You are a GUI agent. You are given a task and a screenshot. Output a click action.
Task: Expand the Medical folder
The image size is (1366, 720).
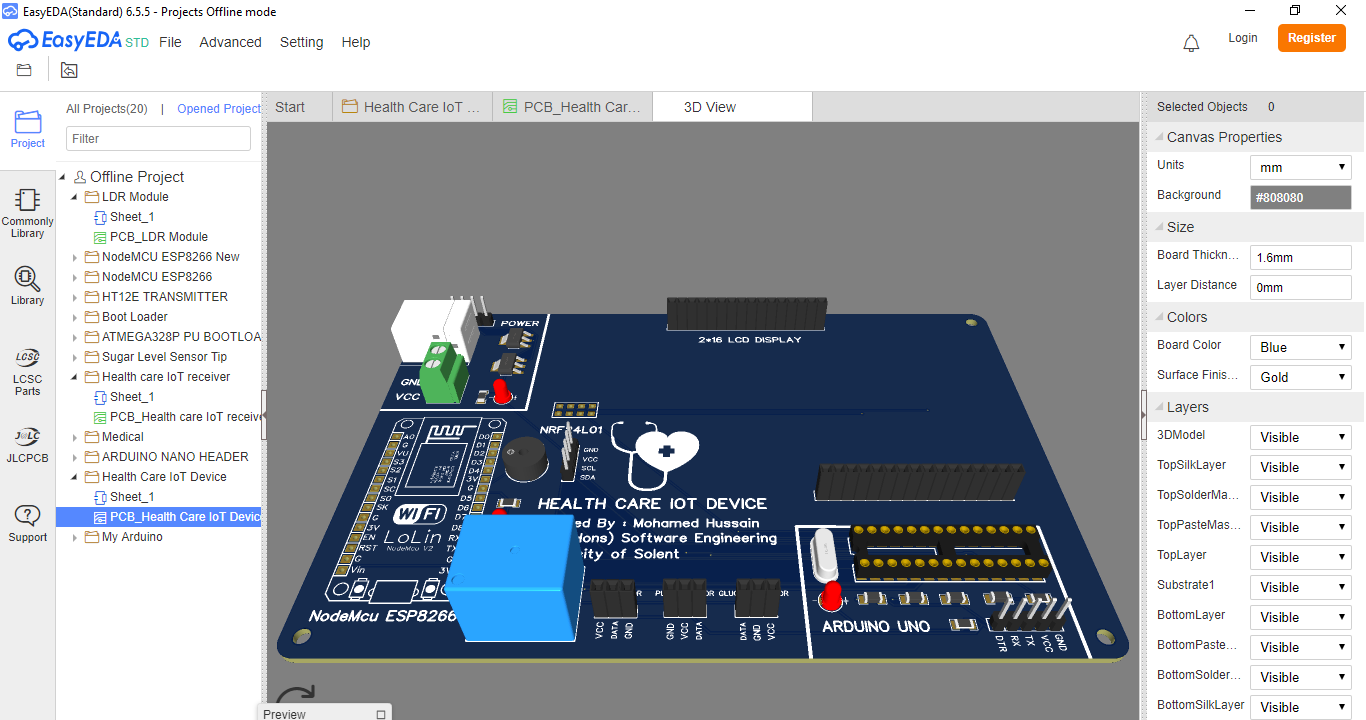tap(75, 437)
